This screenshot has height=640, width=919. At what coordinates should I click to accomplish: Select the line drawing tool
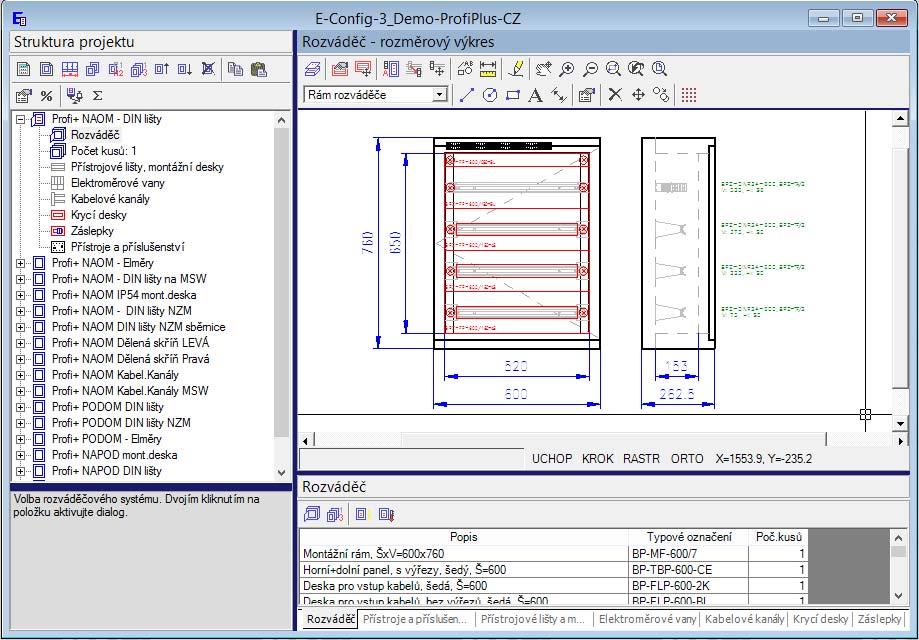[467, 95]
